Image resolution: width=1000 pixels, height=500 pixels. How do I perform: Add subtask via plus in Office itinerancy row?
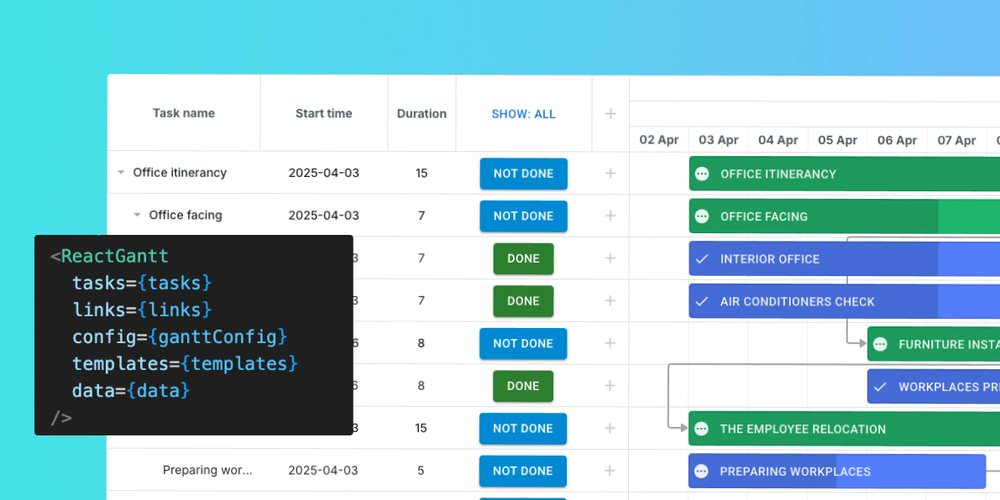610,173
